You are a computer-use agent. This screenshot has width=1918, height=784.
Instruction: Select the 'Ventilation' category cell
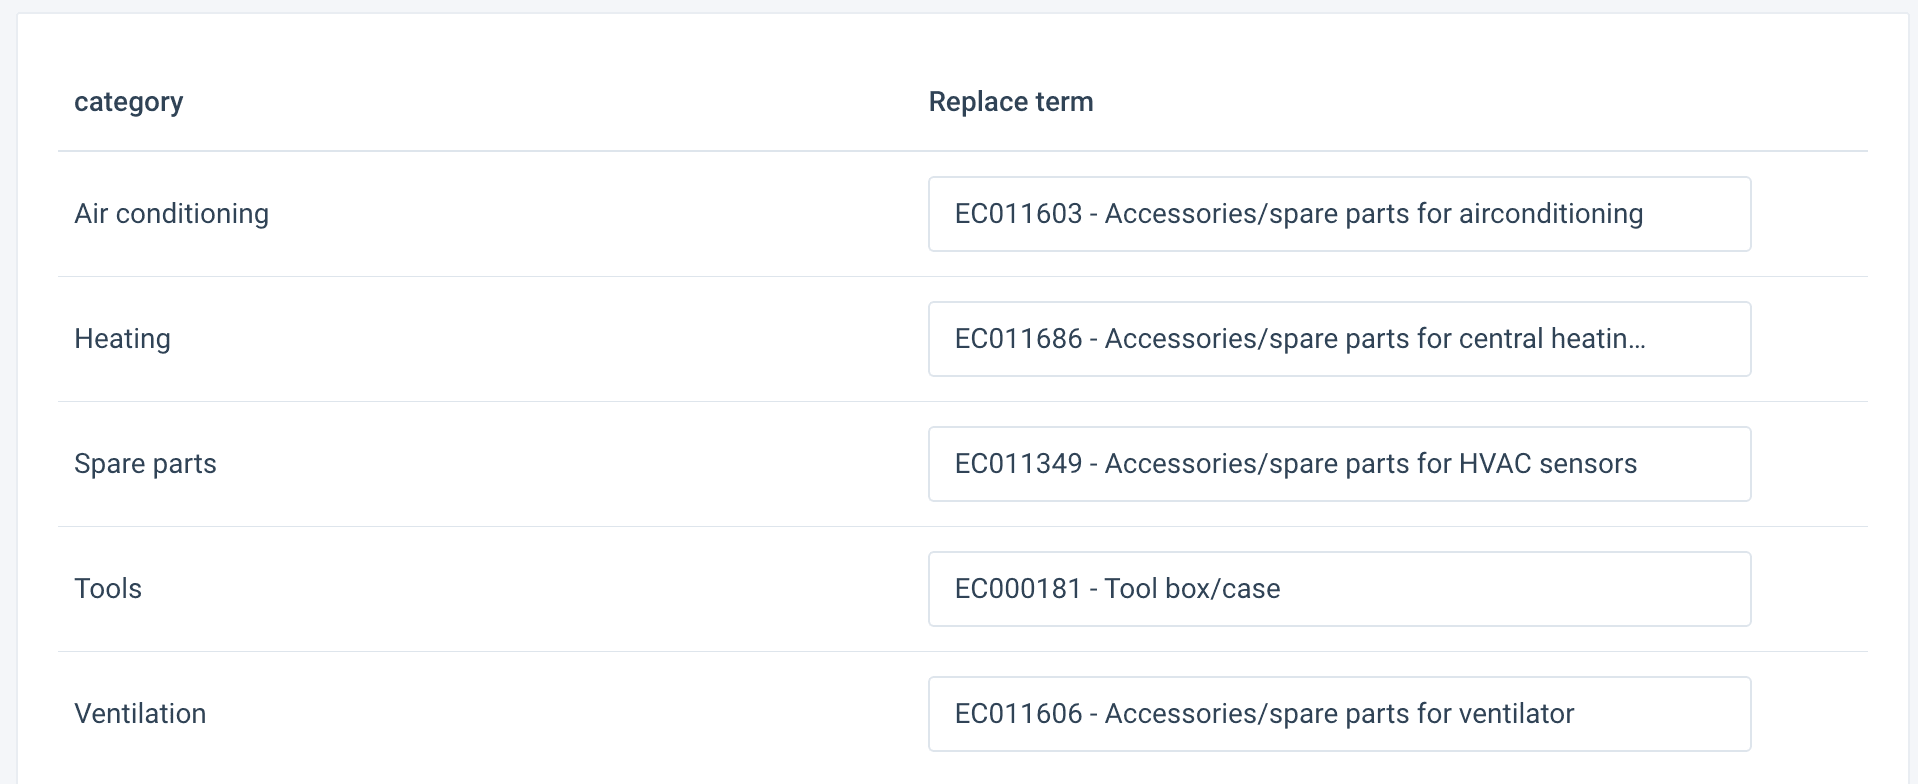tap(140, 714)
